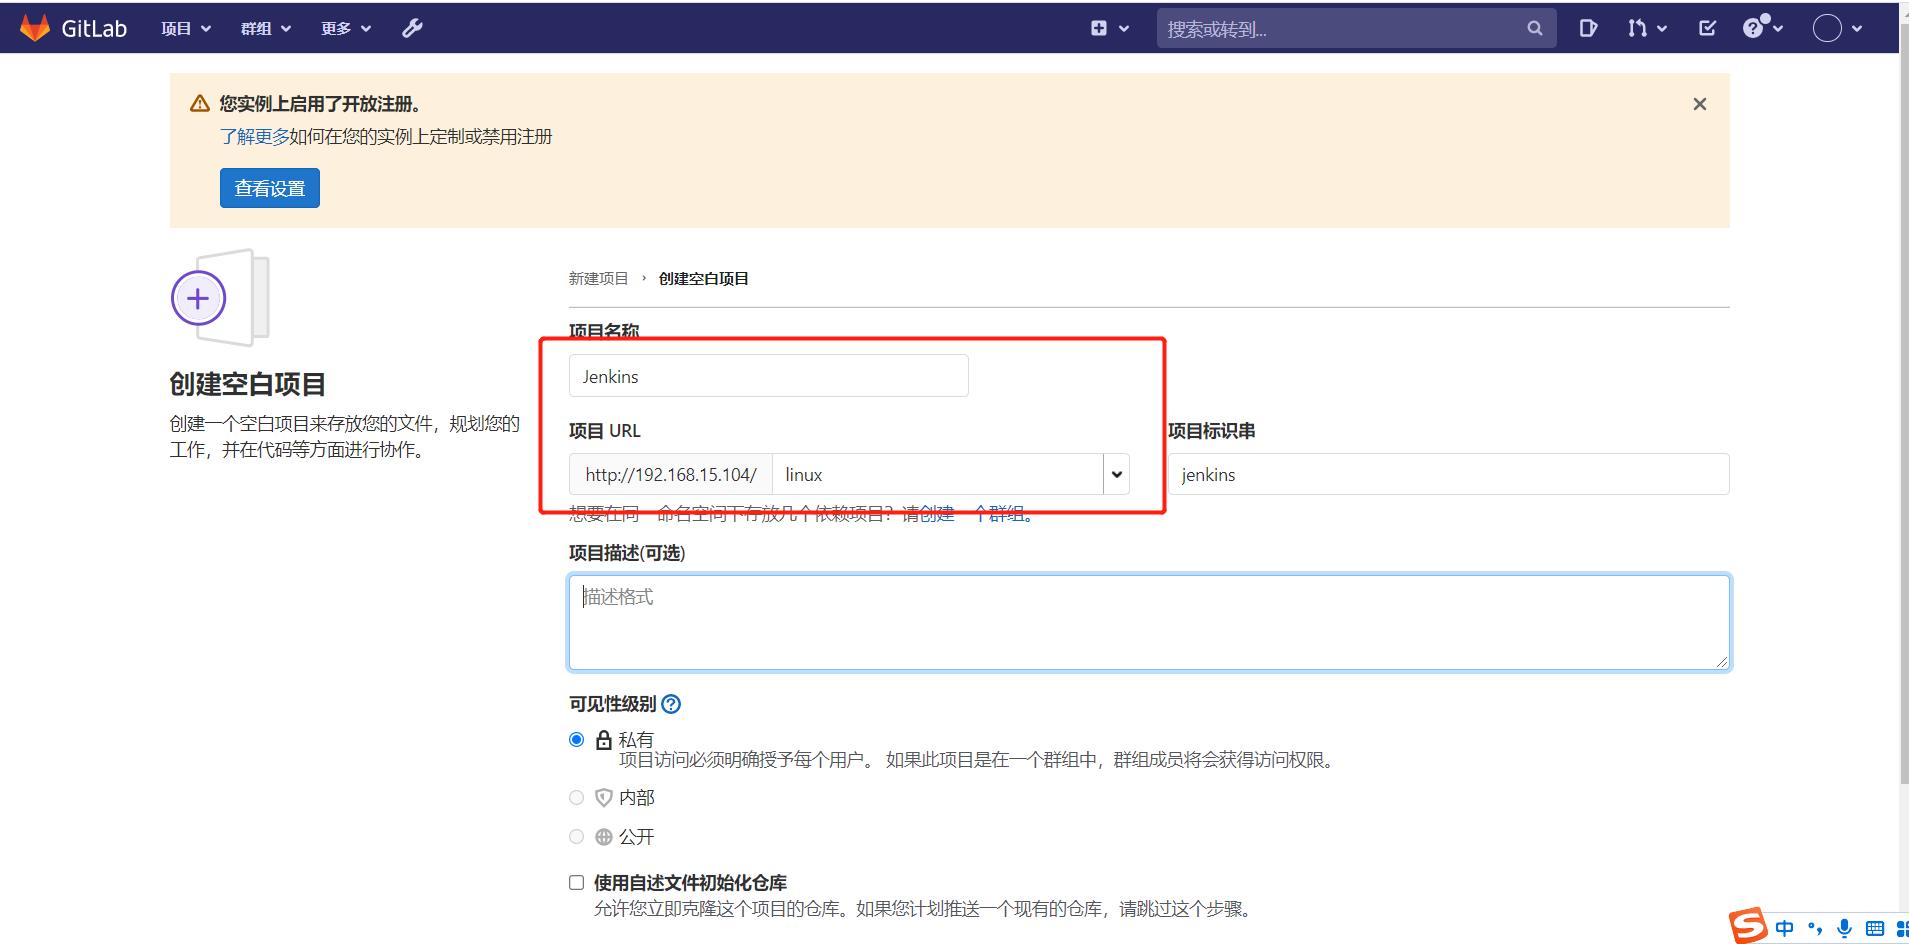Click the GitLab fox logo
Image resolution: width=1909 pixels, height=944 pixels.
pyautogui.click(x=35, y=28)
